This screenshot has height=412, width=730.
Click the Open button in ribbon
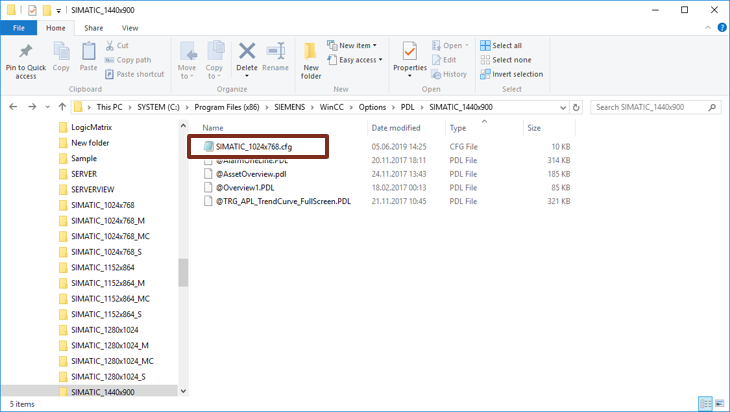(x=450, y=46)
